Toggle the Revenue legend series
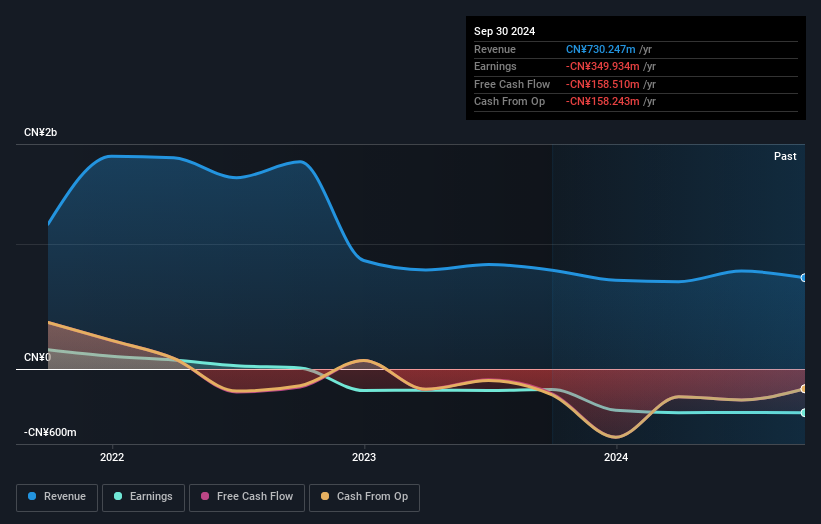Screen dimensions: 821x524 point(57,497)
